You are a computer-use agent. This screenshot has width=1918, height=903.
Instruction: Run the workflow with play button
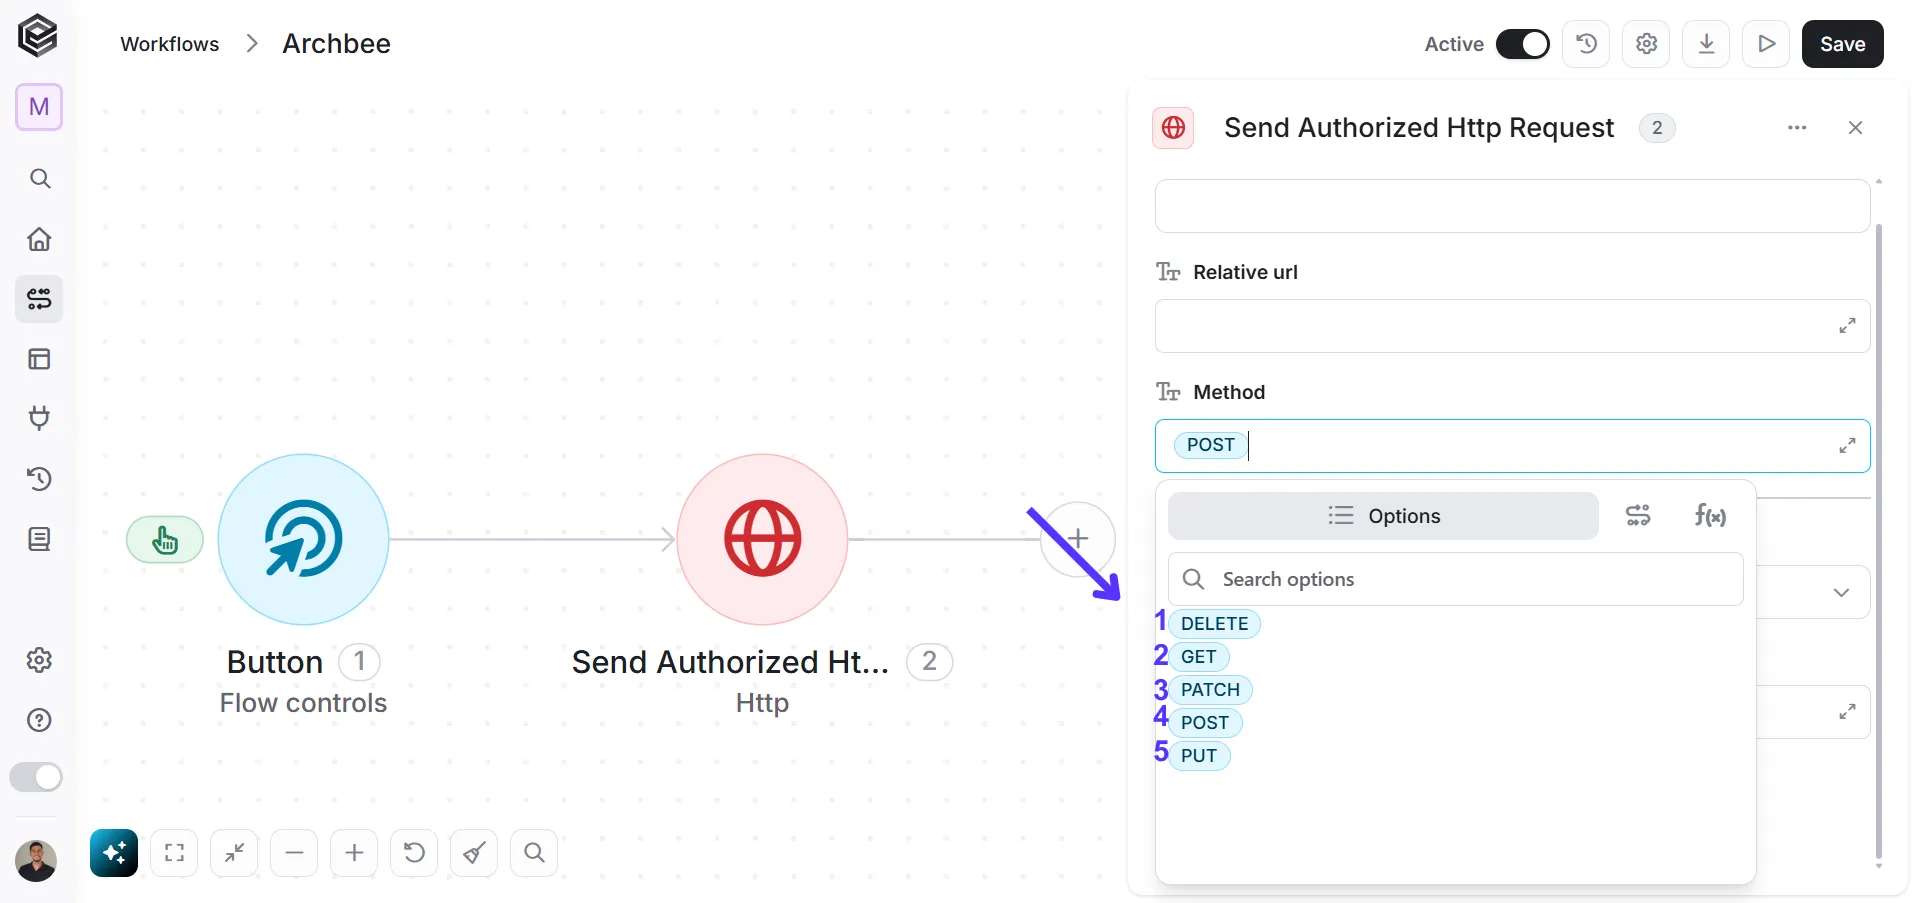point(1766,44)
